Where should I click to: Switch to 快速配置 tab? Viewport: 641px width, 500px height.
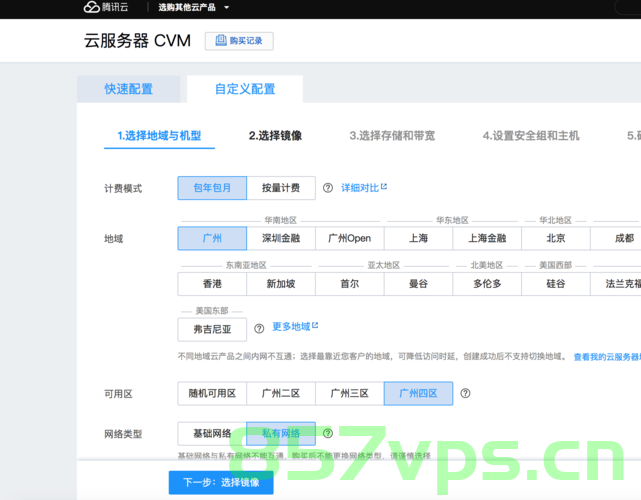coord(128,89)
